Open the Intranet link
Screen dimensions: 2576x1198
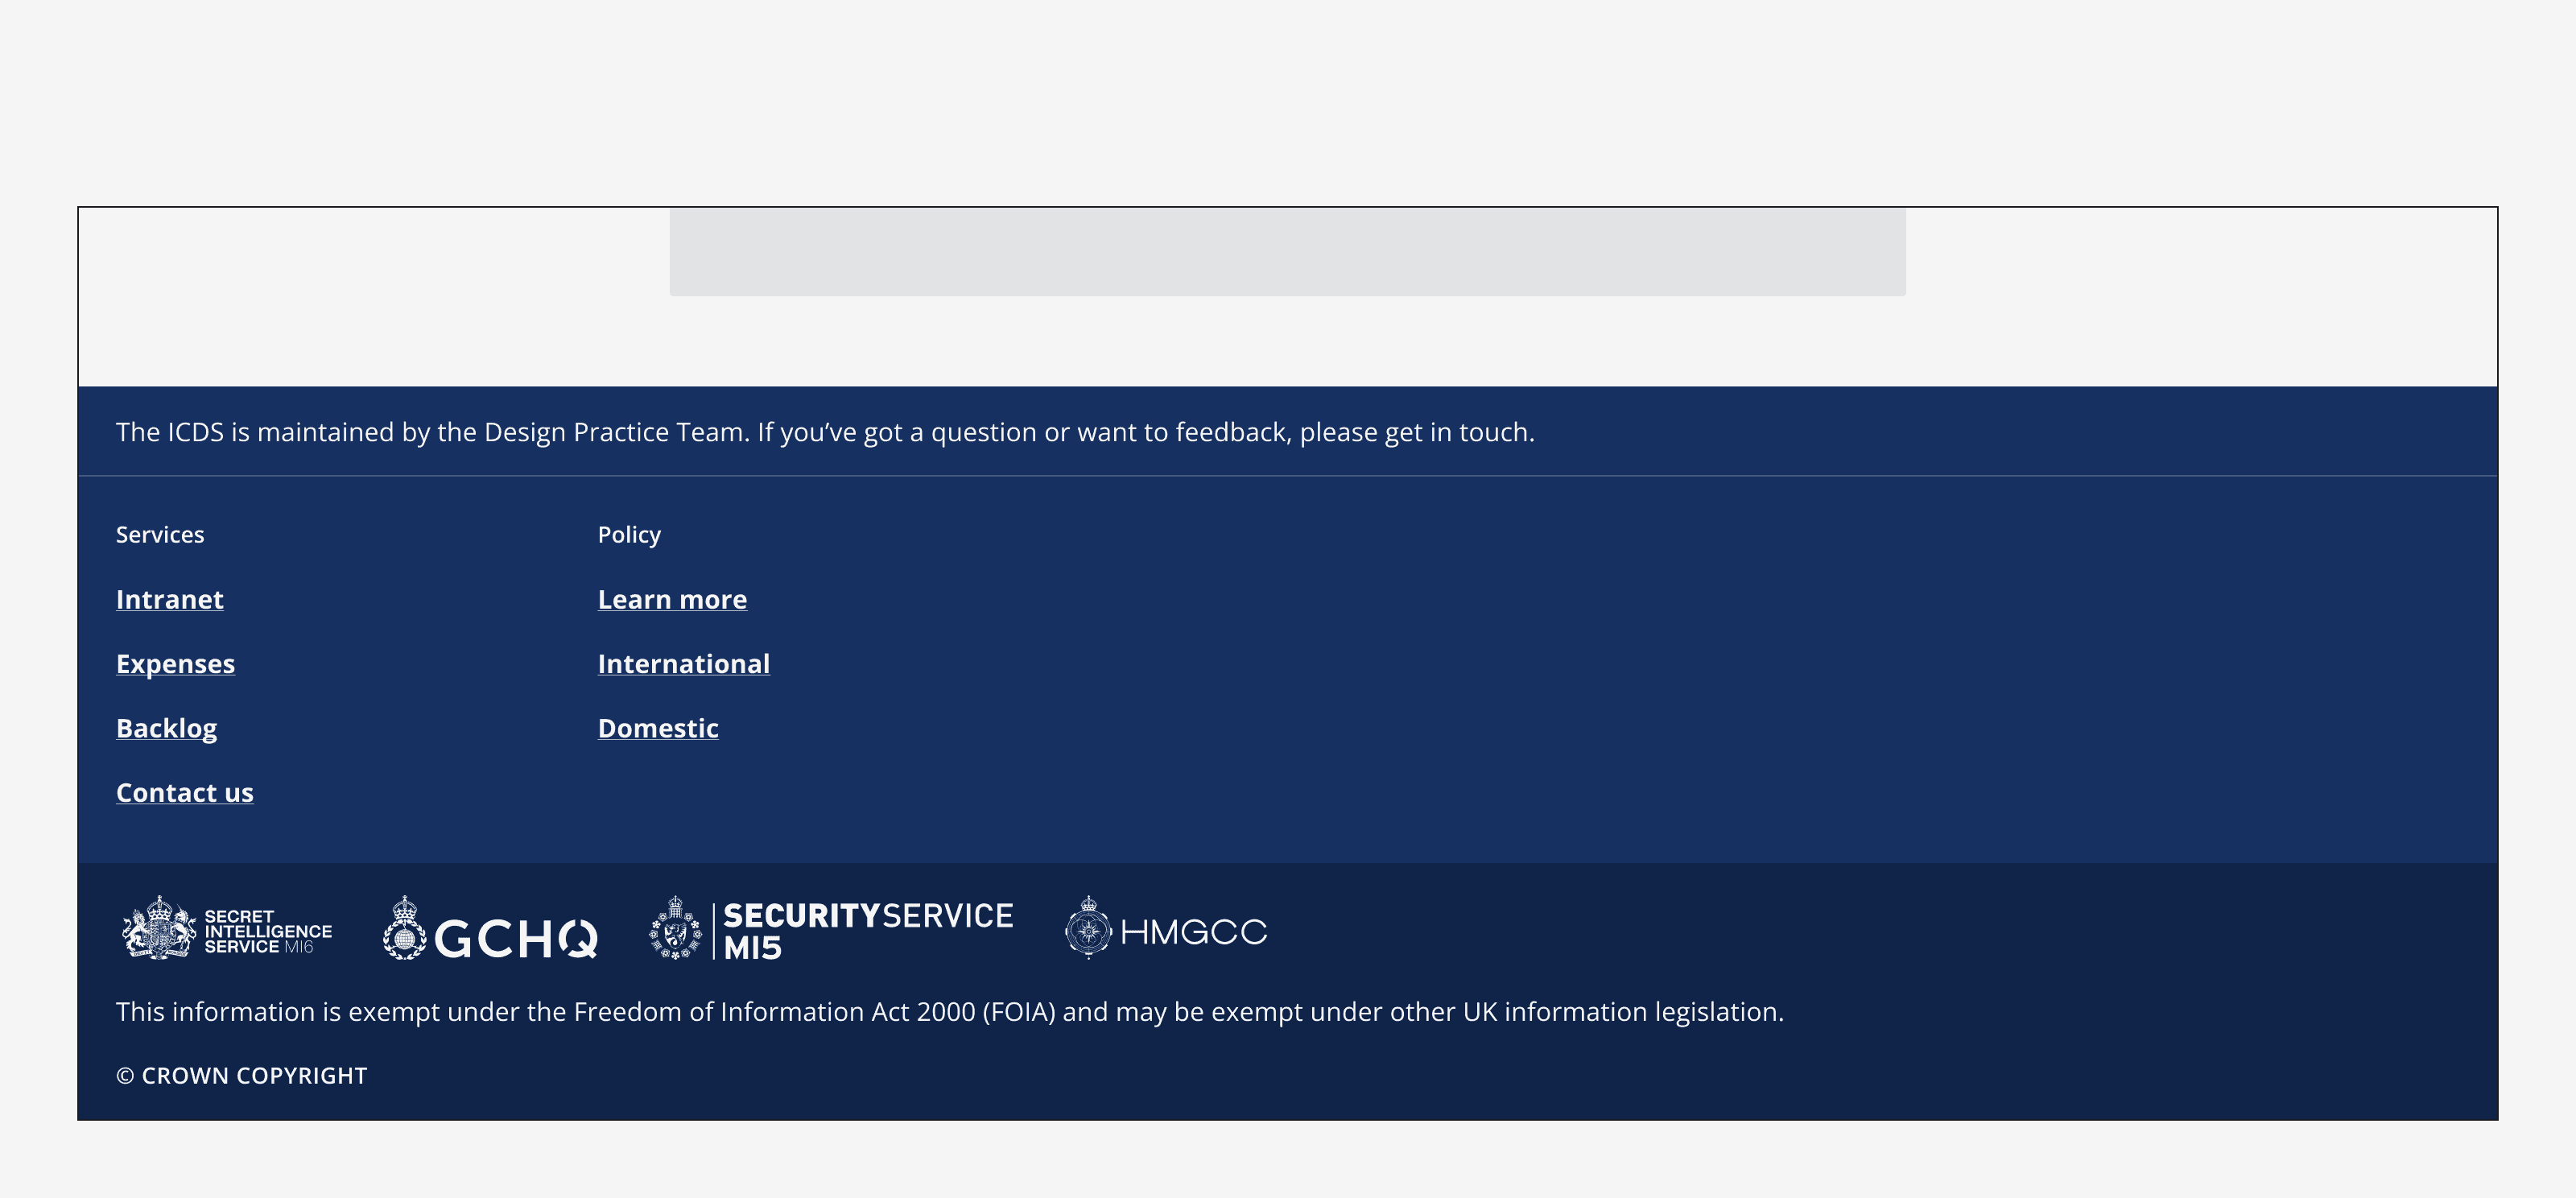point(170,599)
